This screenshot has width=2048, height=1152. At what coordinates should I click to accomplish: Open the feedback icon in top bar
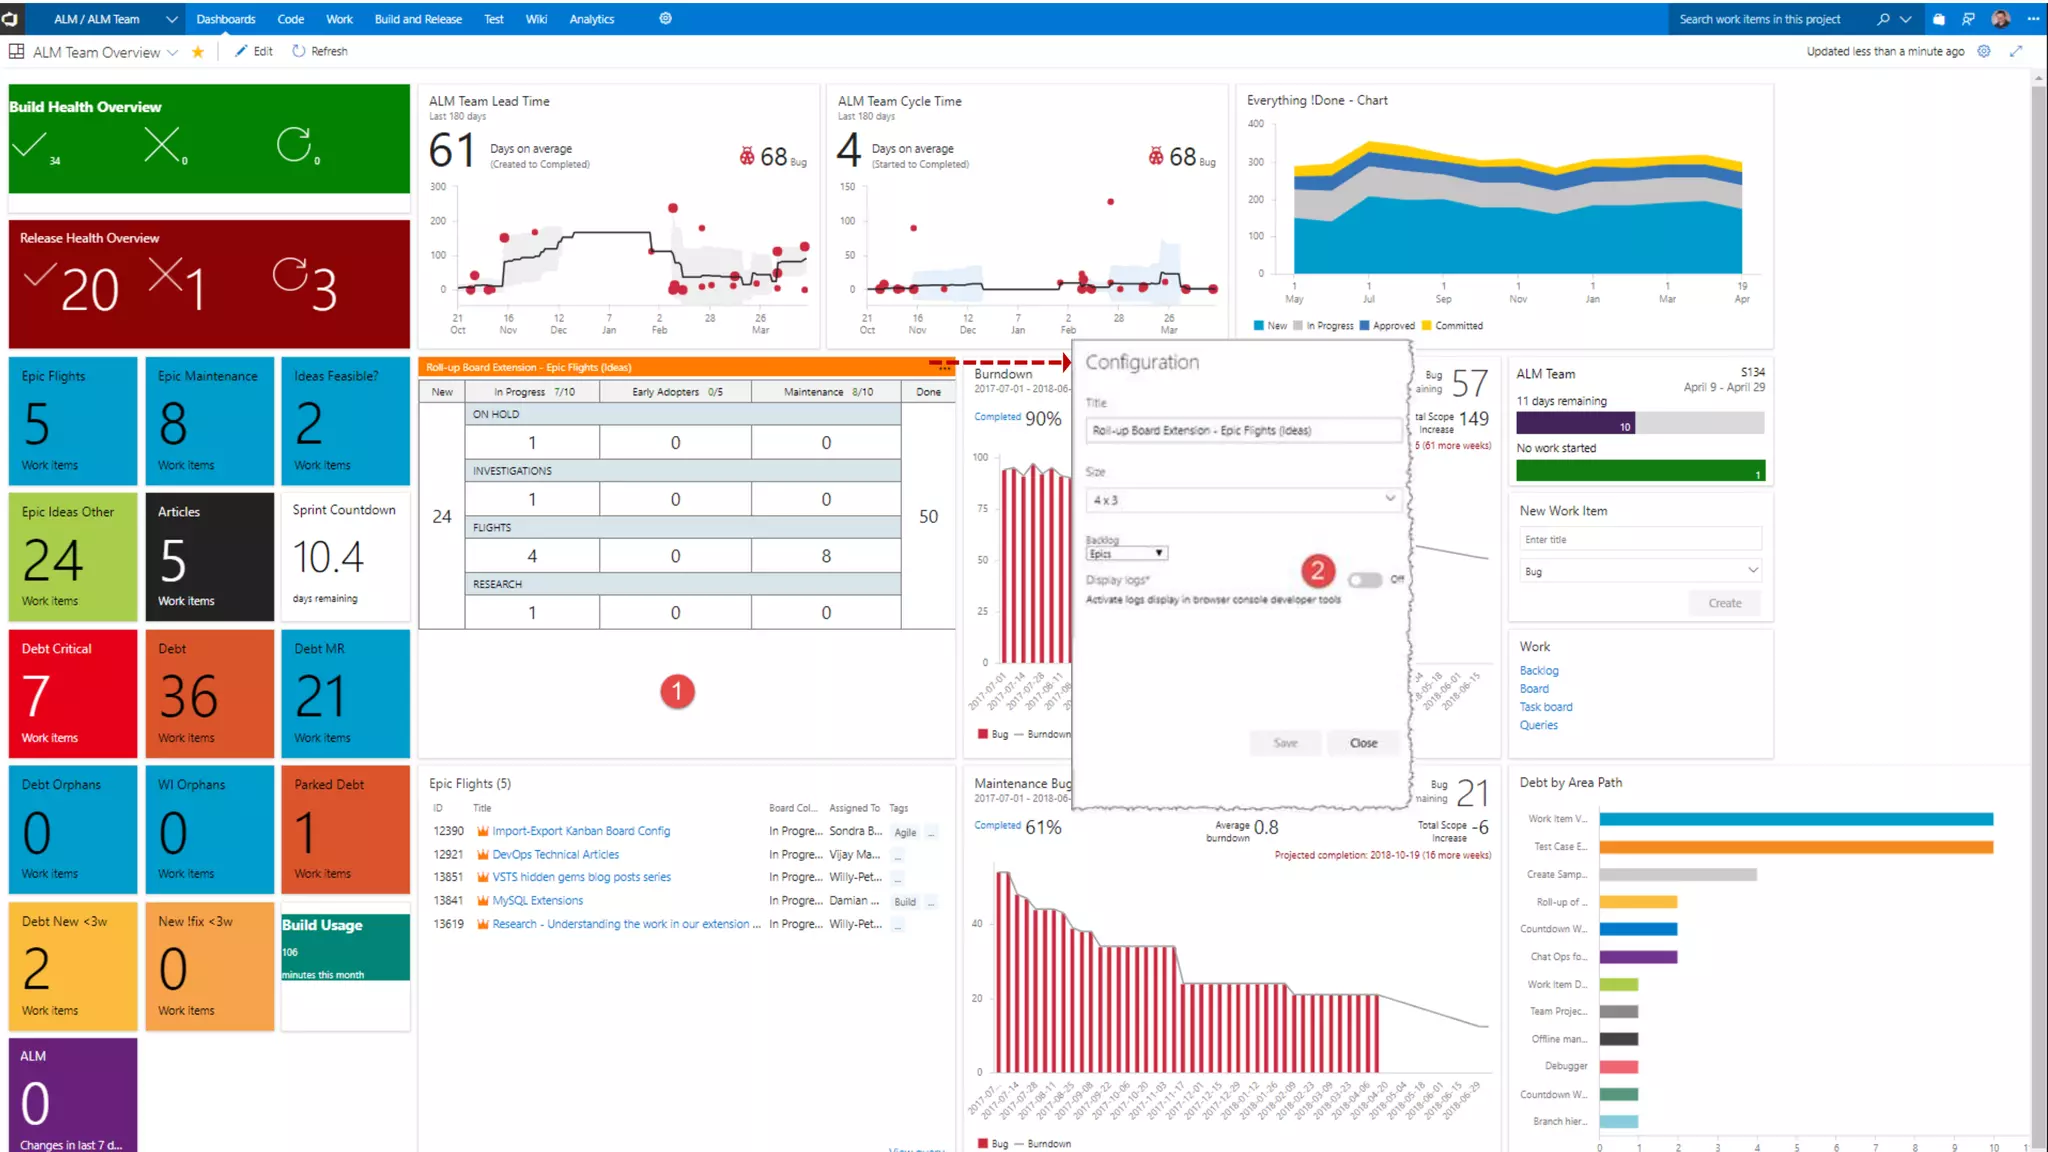click(x=1968, y=19)
